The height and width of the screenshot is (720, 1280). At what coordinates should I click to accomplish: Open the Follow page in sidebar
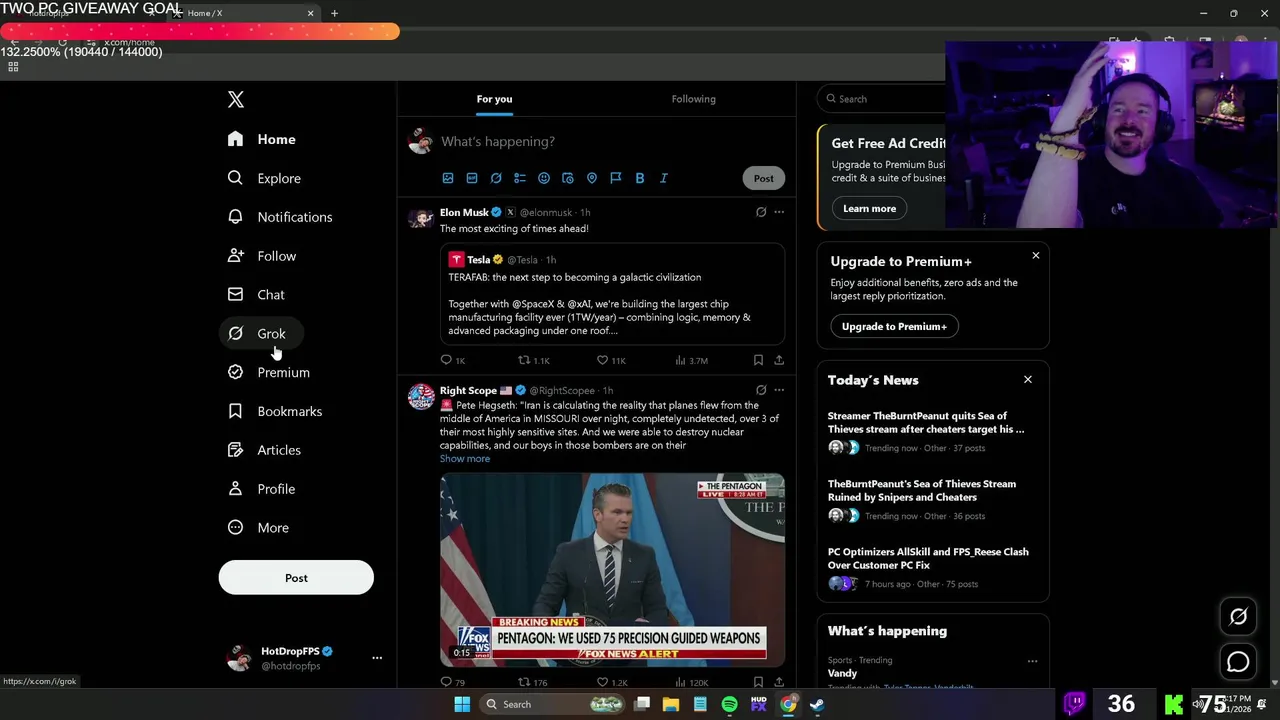pyautogui.click(x=262, y=256)
